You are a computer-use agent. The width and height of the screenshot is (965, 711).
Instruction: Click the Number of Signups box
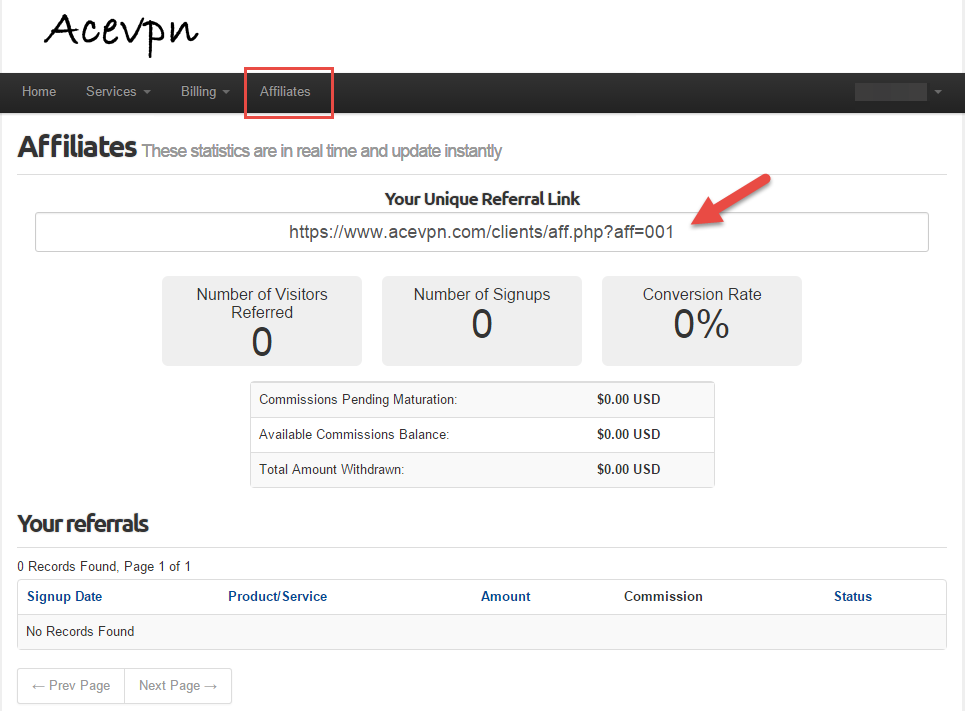482,321
